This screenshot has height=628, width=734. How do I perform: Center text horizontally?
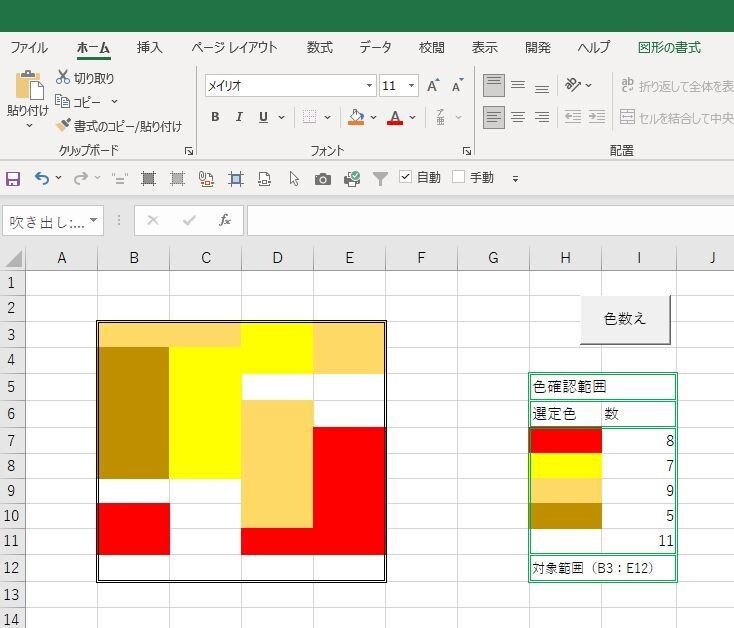pos(518,117)
